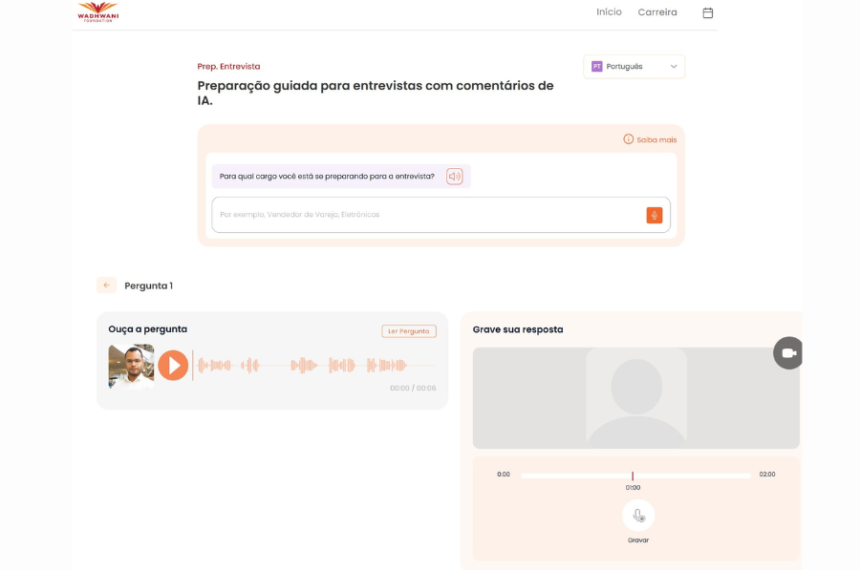Open the calendar icon in header
The image size is (860, 570).
coord(708,13)
